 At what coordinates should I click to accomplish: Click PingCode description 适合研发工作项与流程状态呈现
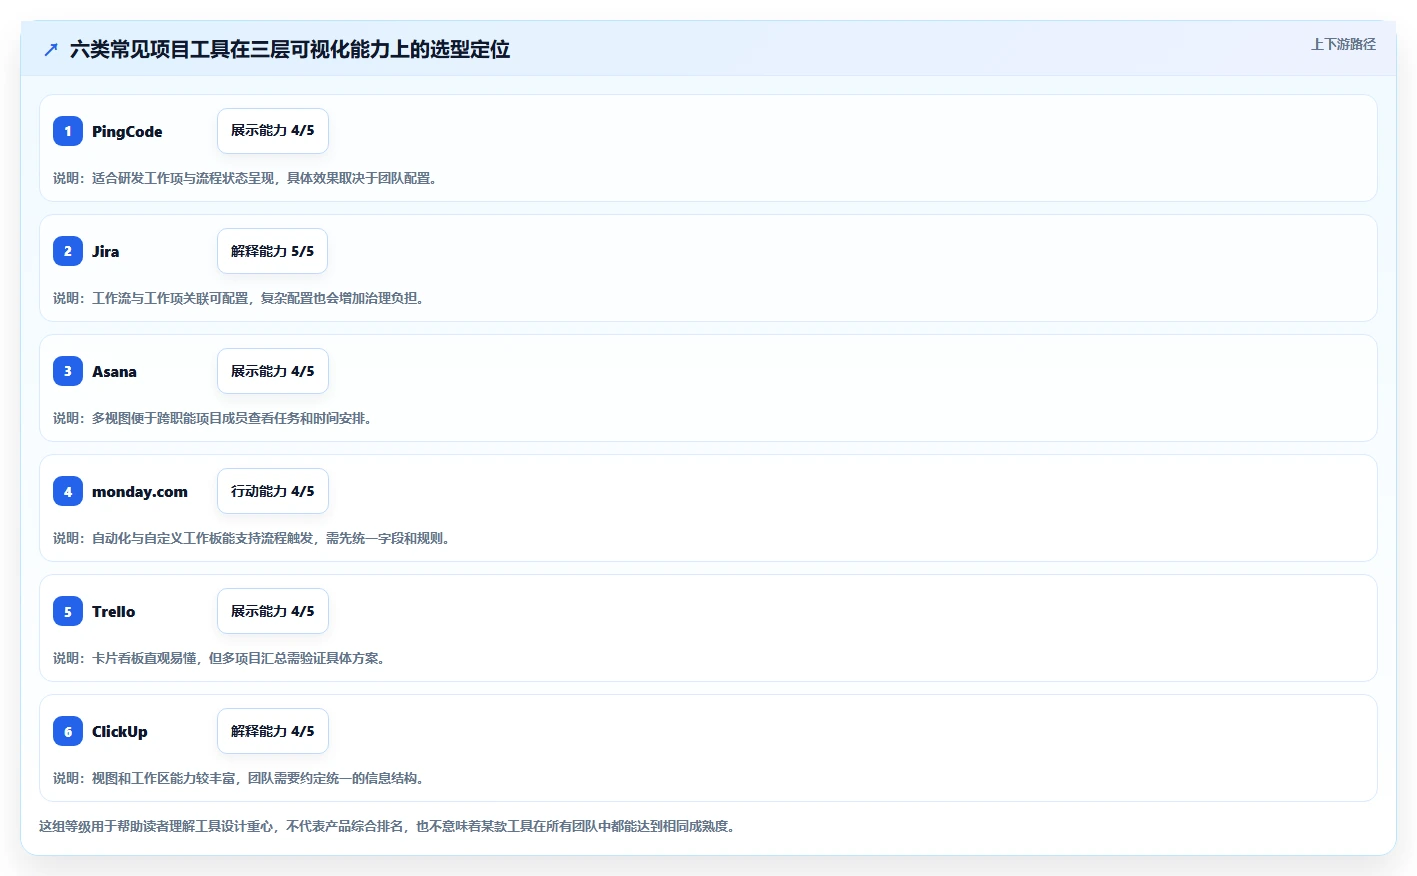click(245, 178)
